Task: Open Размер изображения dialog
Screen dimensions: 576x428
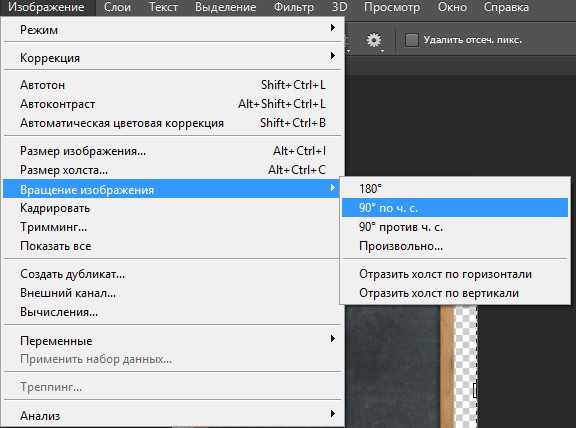Action: coord(174,151)
